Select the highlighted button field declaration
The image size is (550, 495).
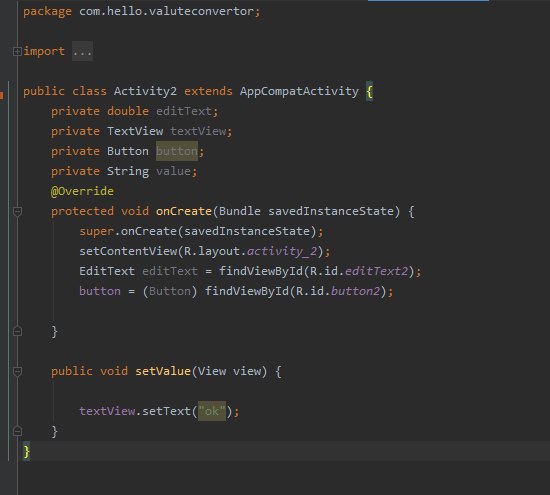[x=177, y=151]
